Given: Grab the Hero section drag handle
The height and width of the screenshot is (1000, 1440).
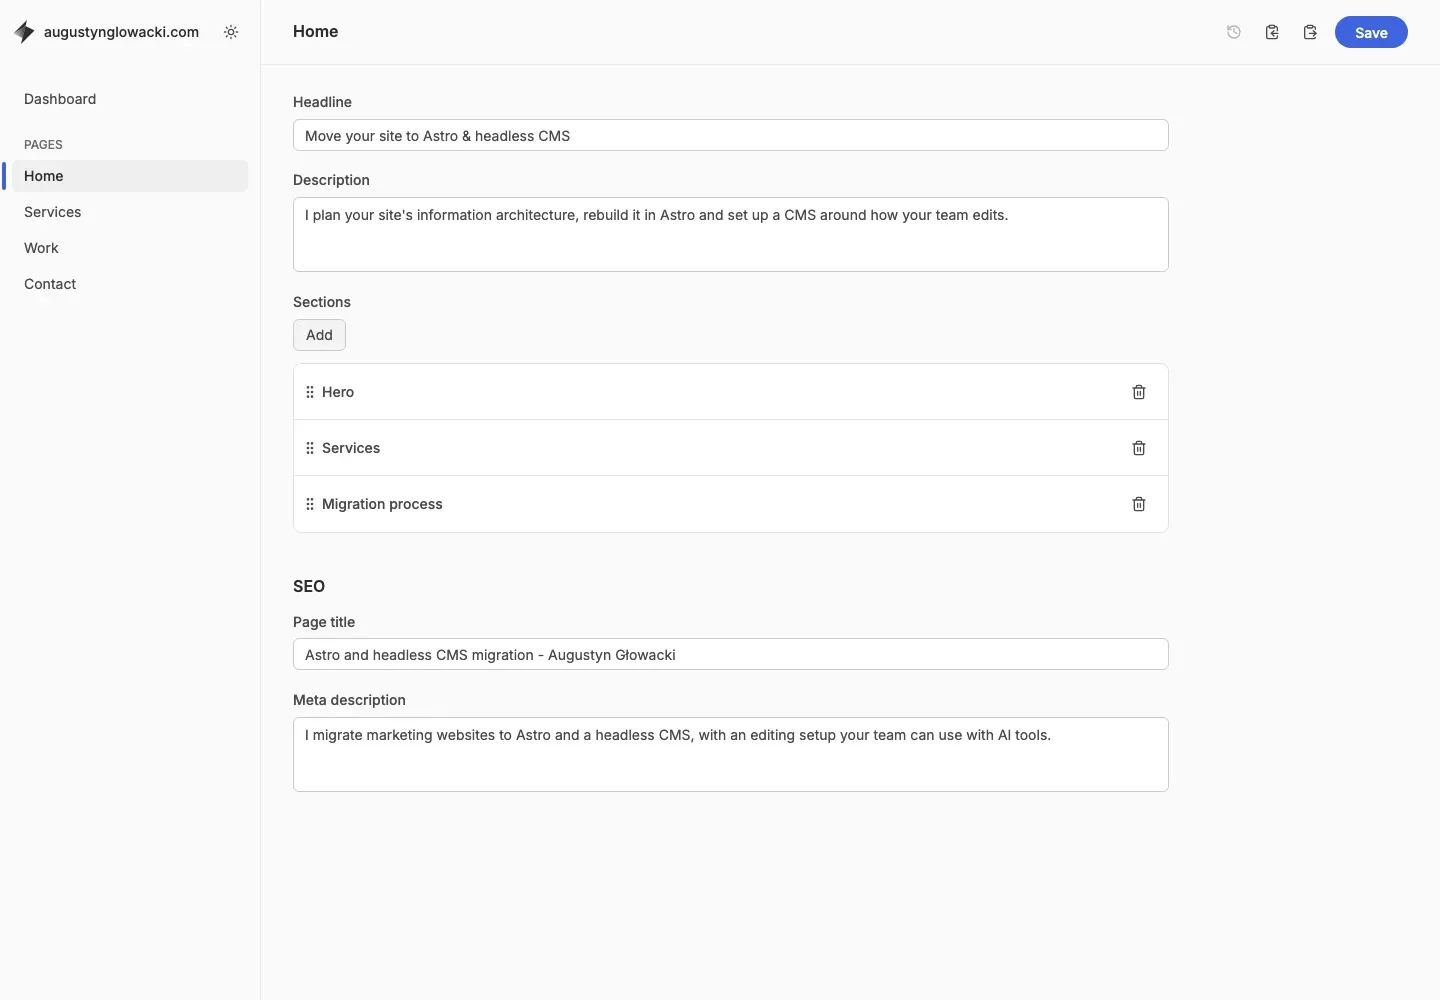Looking at the screenshot, I should [x=310, y=392].
